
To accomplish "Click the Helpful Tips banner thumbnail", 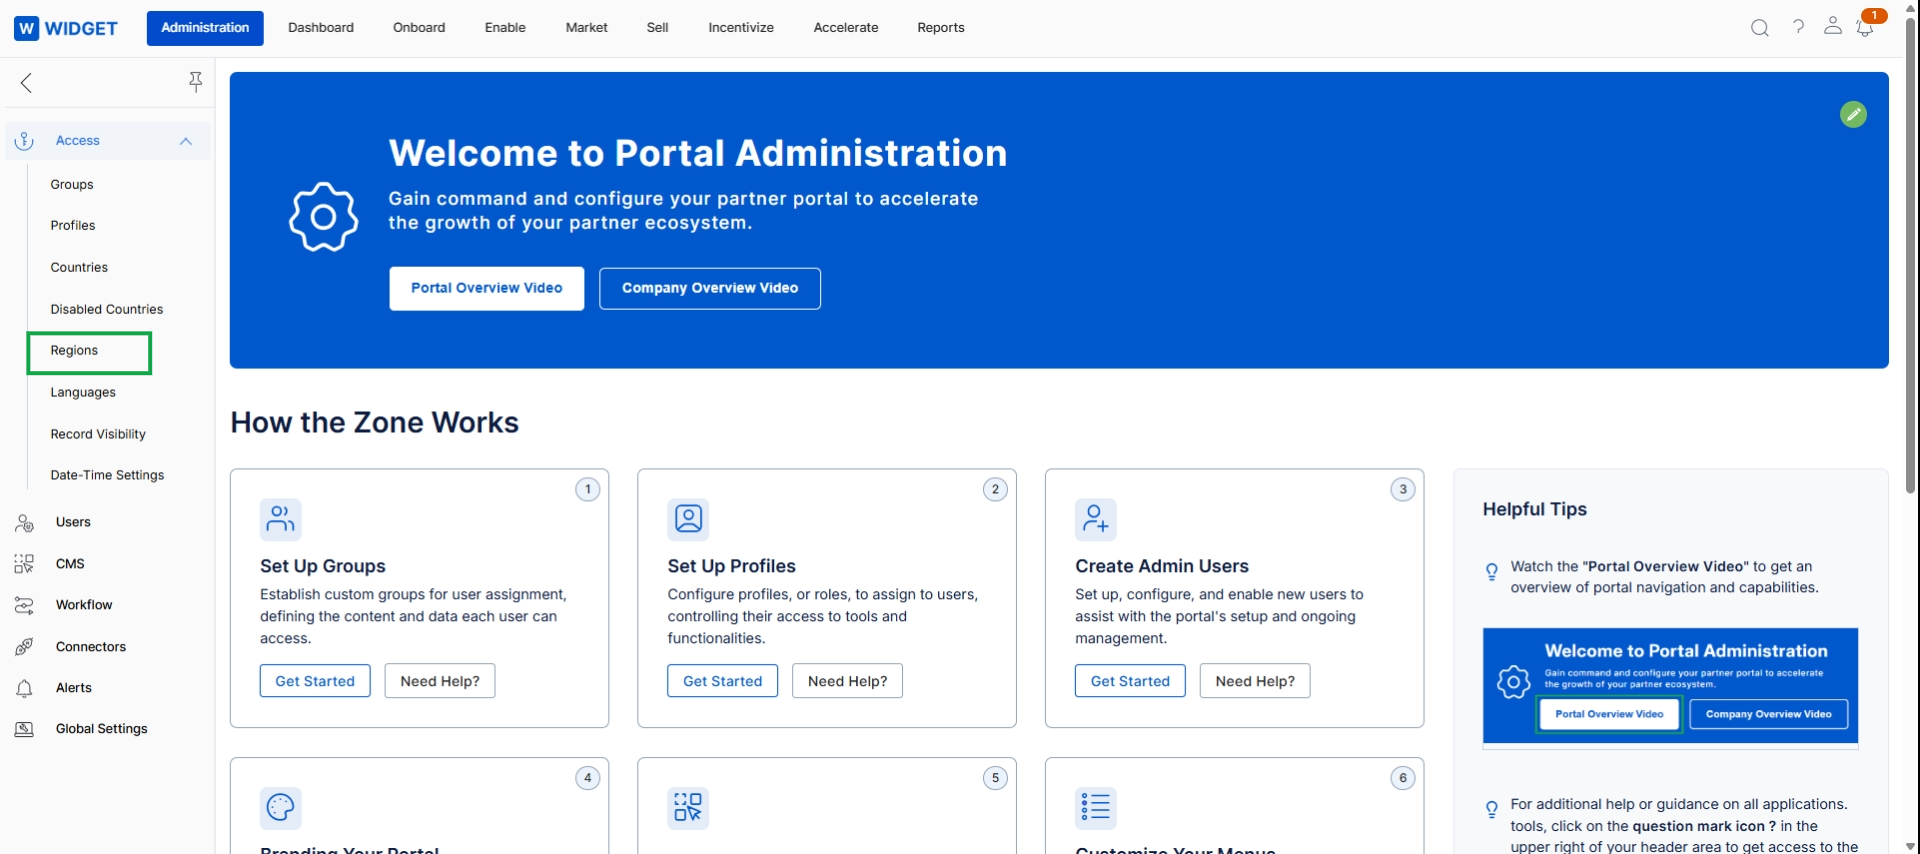I will [1670, 686].
